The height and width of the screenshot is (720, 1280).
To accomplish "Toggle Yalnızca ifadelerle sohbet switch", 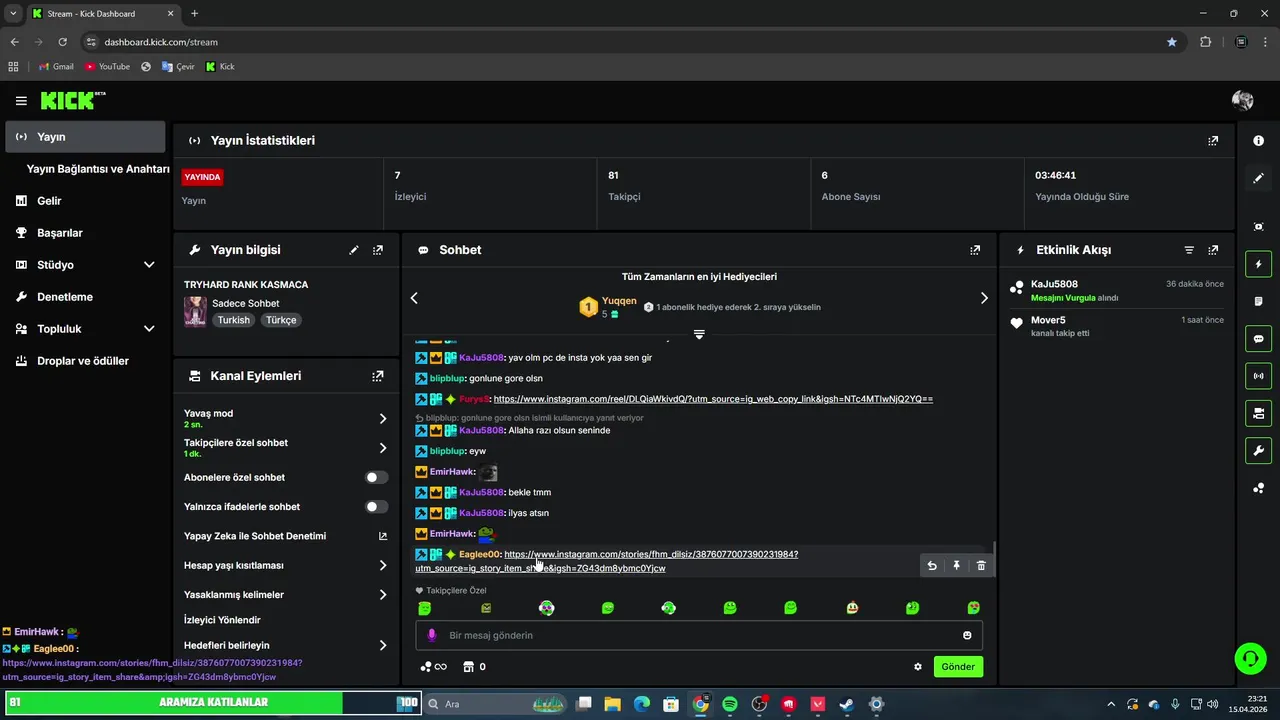I will click(376, 507).
